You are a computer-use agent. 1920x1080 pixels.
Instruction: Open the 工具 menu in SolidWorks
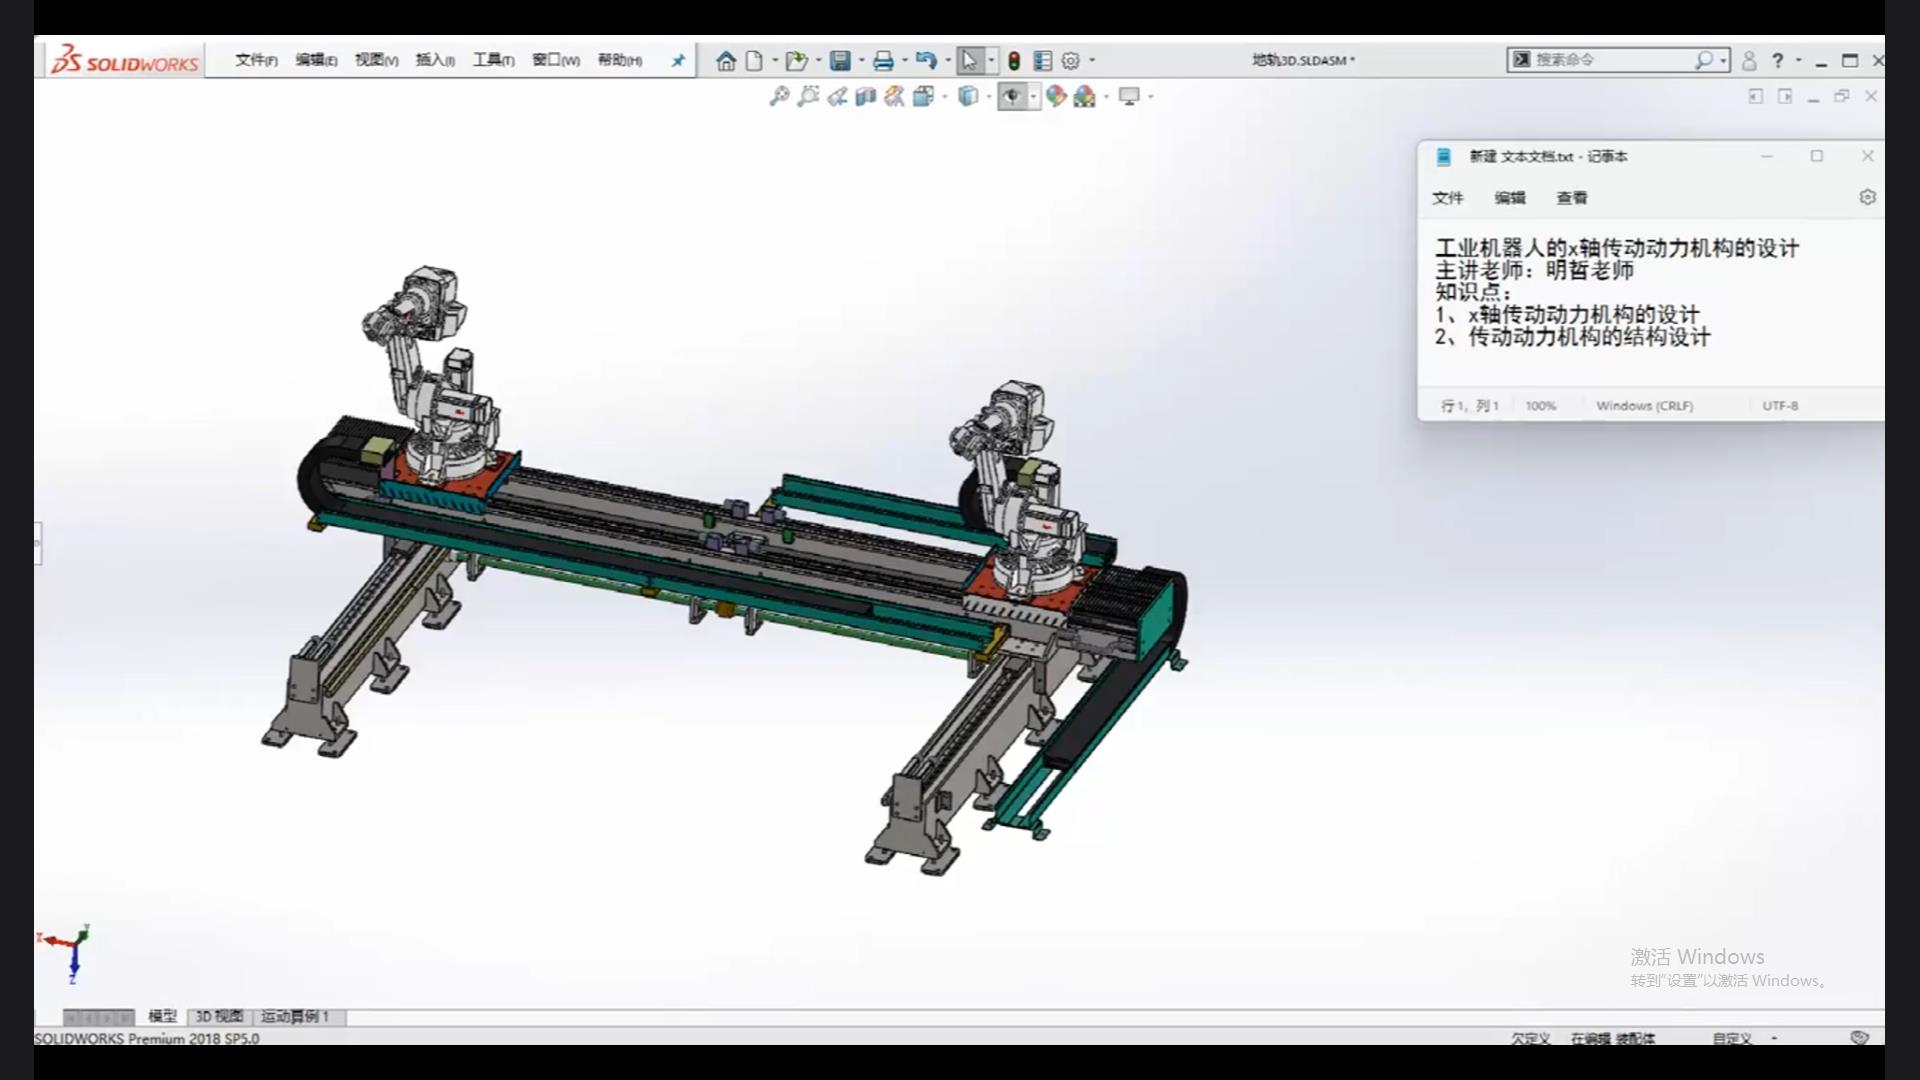tap(493, 61)
